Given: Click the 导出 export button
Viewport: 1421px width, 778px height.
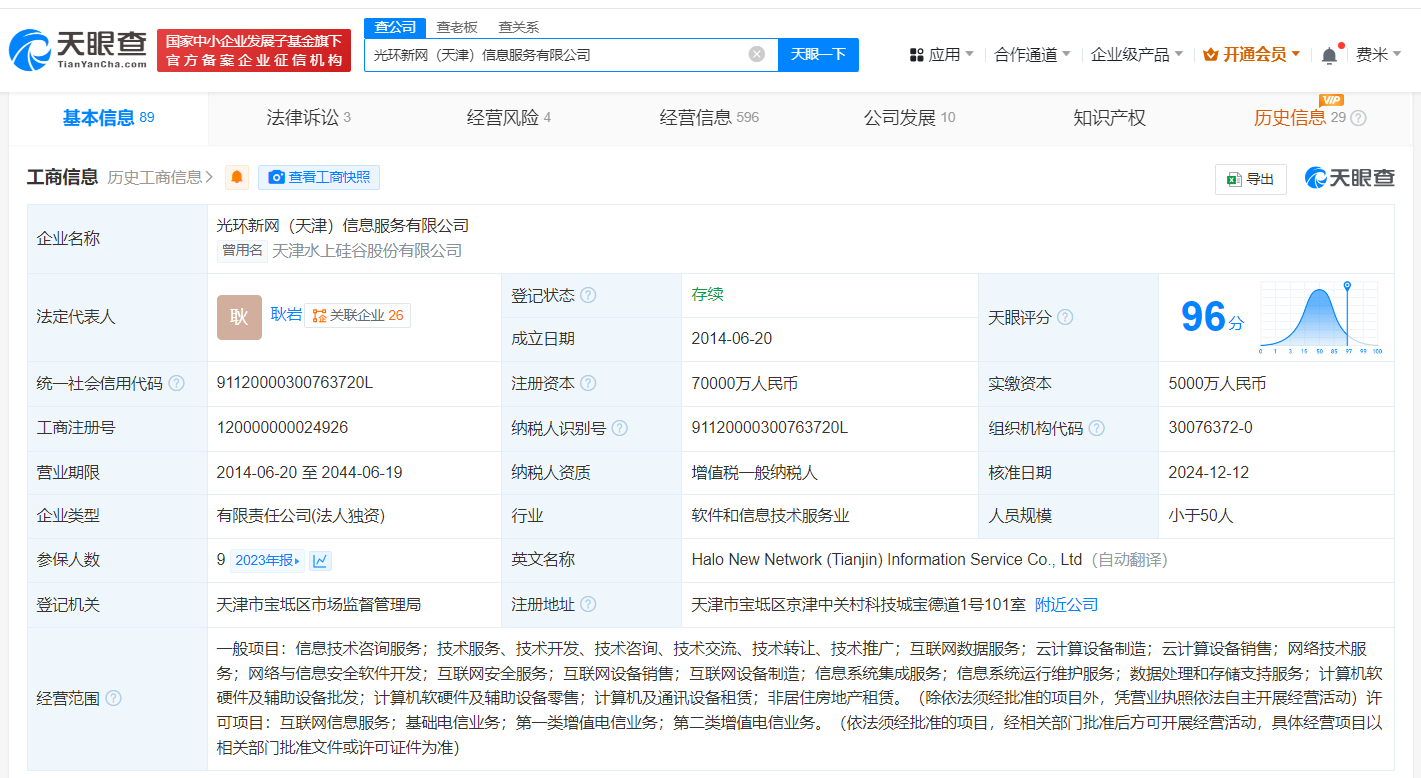Looking at the screenshot, I should coord(1250,179).
